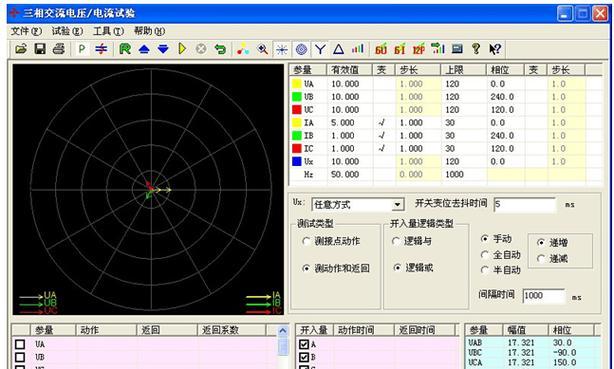Screen dimensions: 614x369
Task: Open the Ux 任意方式 dropdown
Action: coord(397,205)
